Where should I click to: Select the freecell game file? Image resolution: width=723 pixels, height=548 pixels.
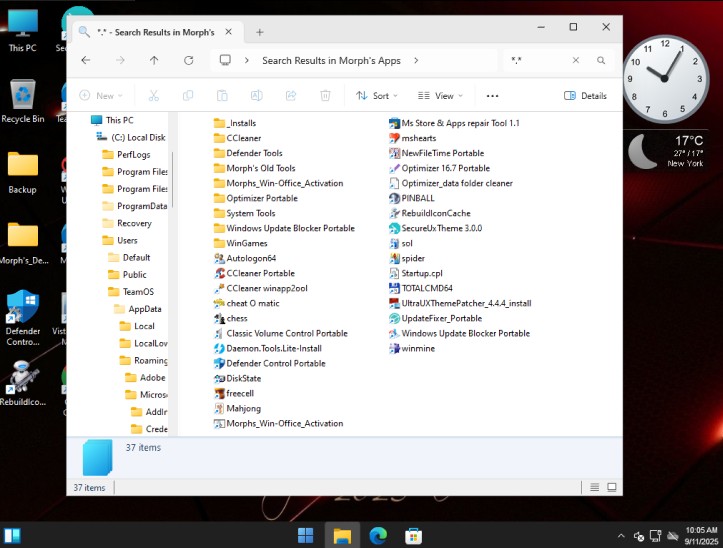tap(234, 393)
